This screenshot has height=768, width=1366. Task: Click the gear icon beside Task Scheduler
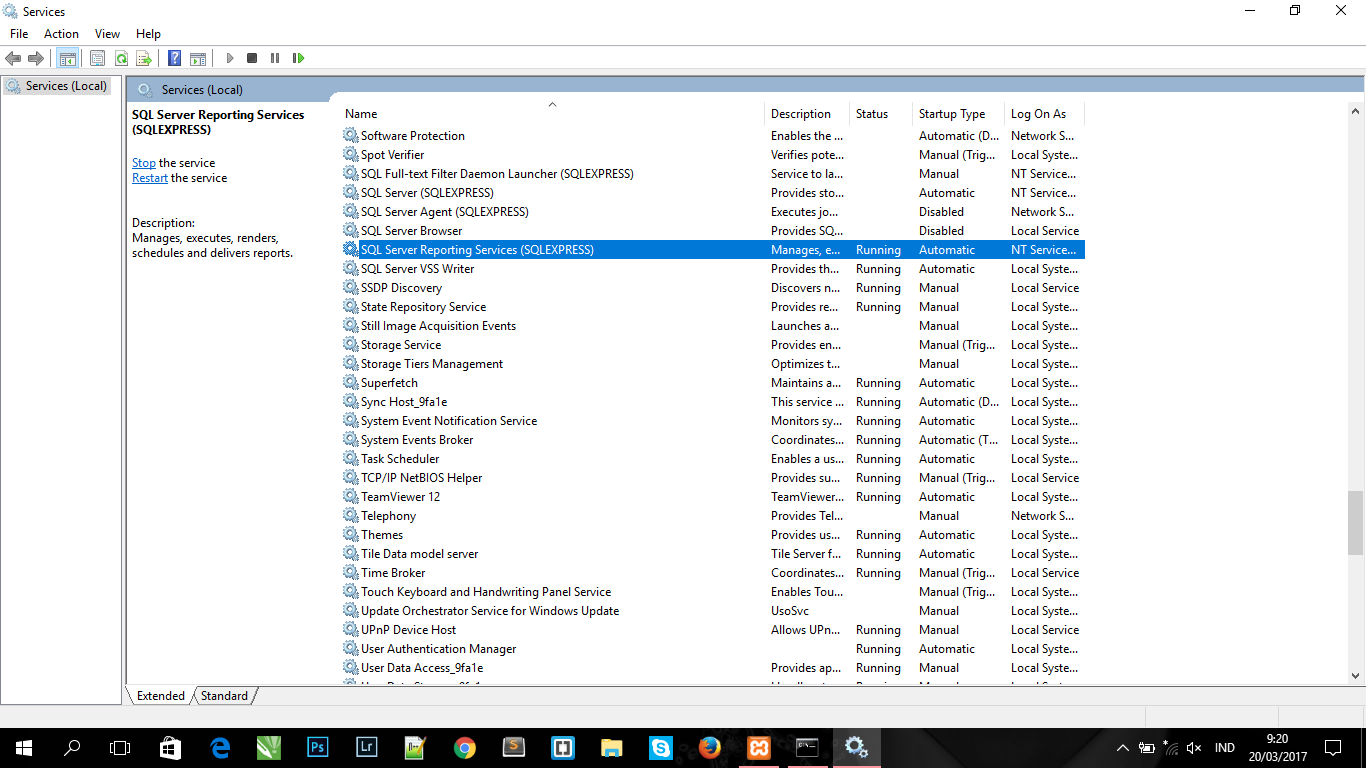351,459
